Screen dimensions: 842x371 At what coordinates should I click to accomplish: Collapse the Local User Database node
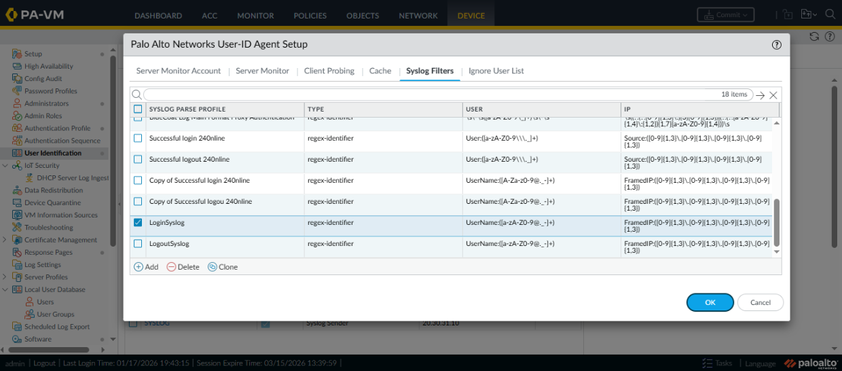tap(5, 289)
